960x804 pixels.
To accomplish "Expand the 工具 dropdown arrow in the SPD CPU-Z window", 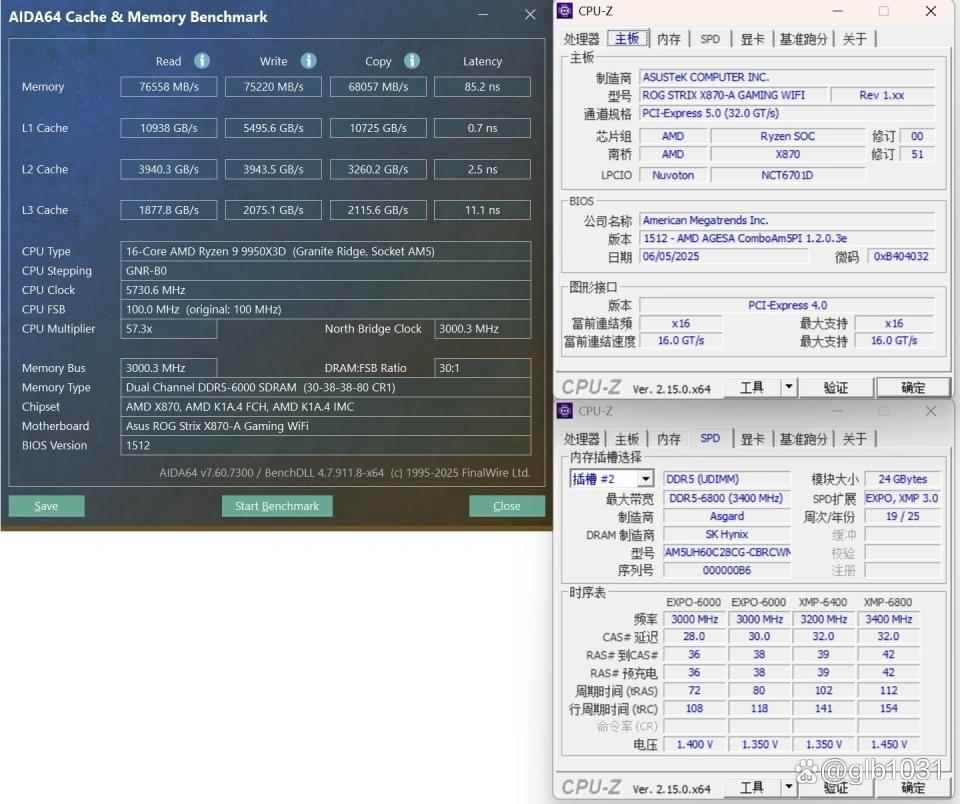I will [788, 787].
